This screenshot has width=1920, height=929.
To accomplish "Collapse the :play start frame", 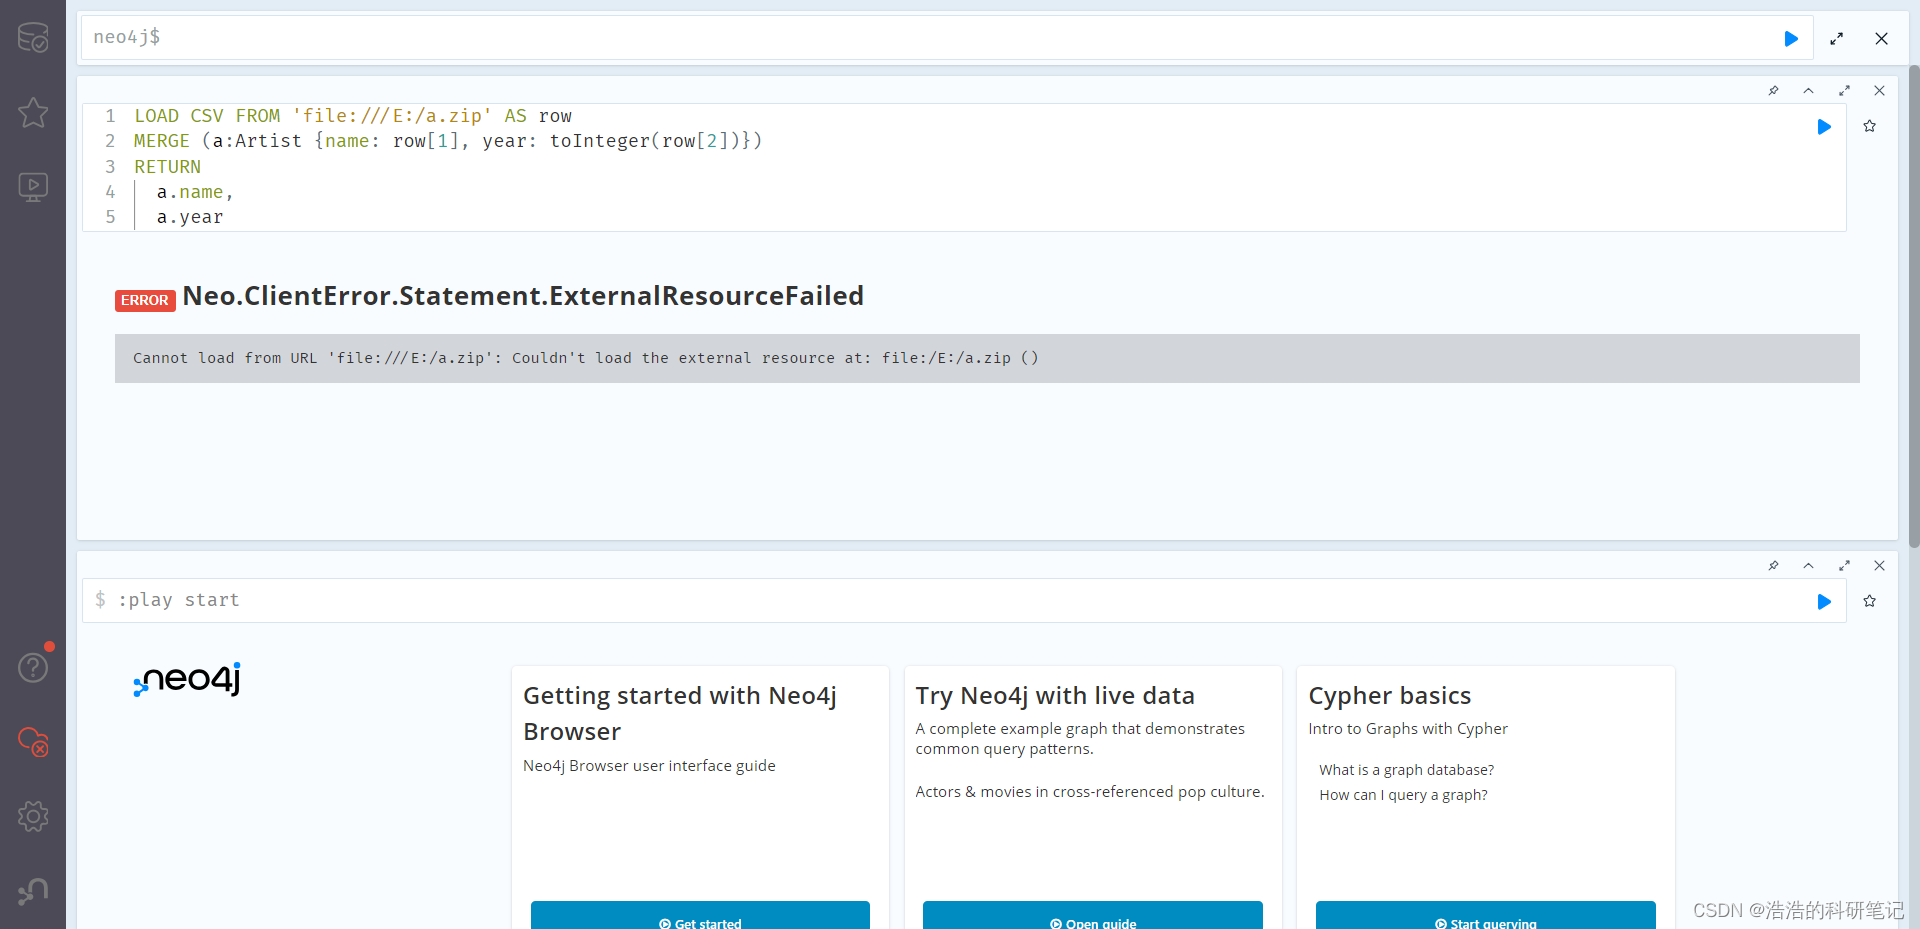I will [1808, 565].
